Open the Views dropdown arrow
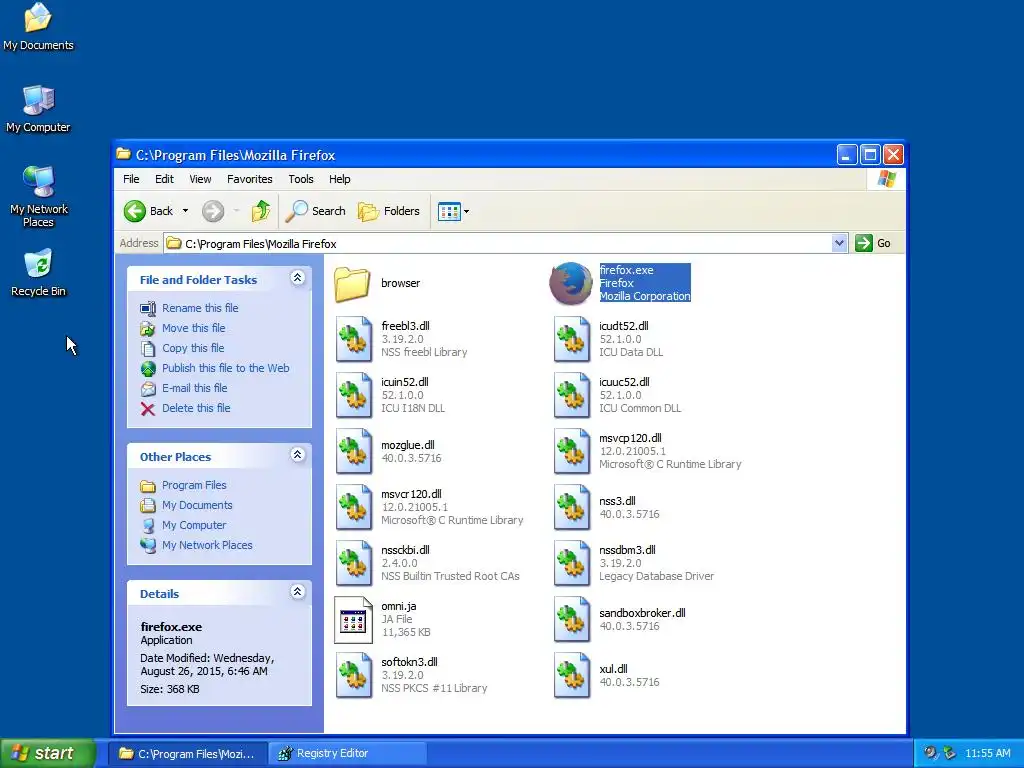Viewport: 1024px width, 768px height. pos(466,212)
